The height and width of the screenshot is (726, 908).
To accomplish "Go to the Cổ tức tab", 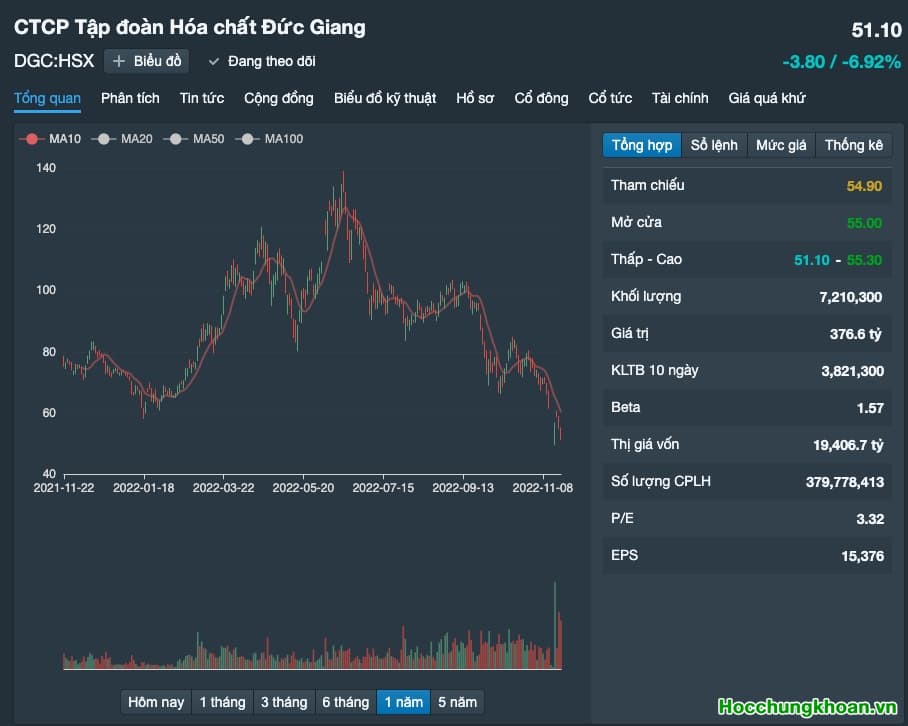I will [x=610, y=98].
